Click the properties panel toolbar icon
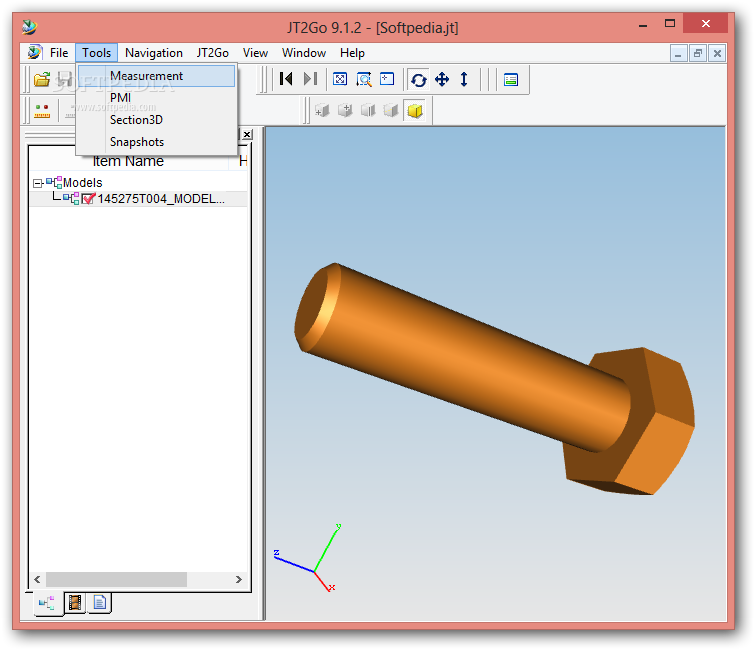This screenshot has height=650, width=755. 510,79
